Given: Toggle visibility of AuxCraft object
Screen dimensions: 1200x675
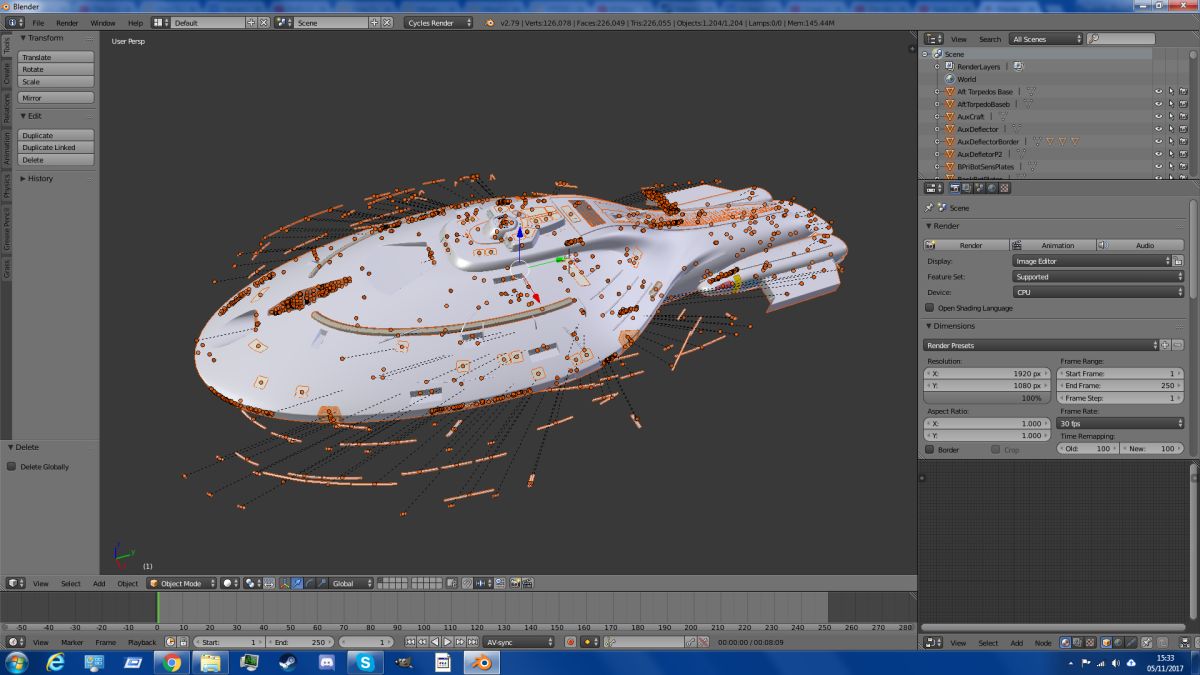Looking at the screenshot, I should (x=1158, y=117).
